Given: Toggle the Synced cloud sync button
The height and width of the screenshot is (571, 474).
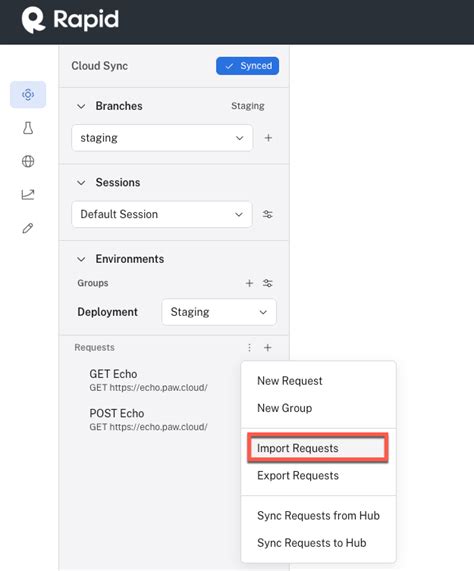Looking at the screenshot, I should tap(248, 66).
